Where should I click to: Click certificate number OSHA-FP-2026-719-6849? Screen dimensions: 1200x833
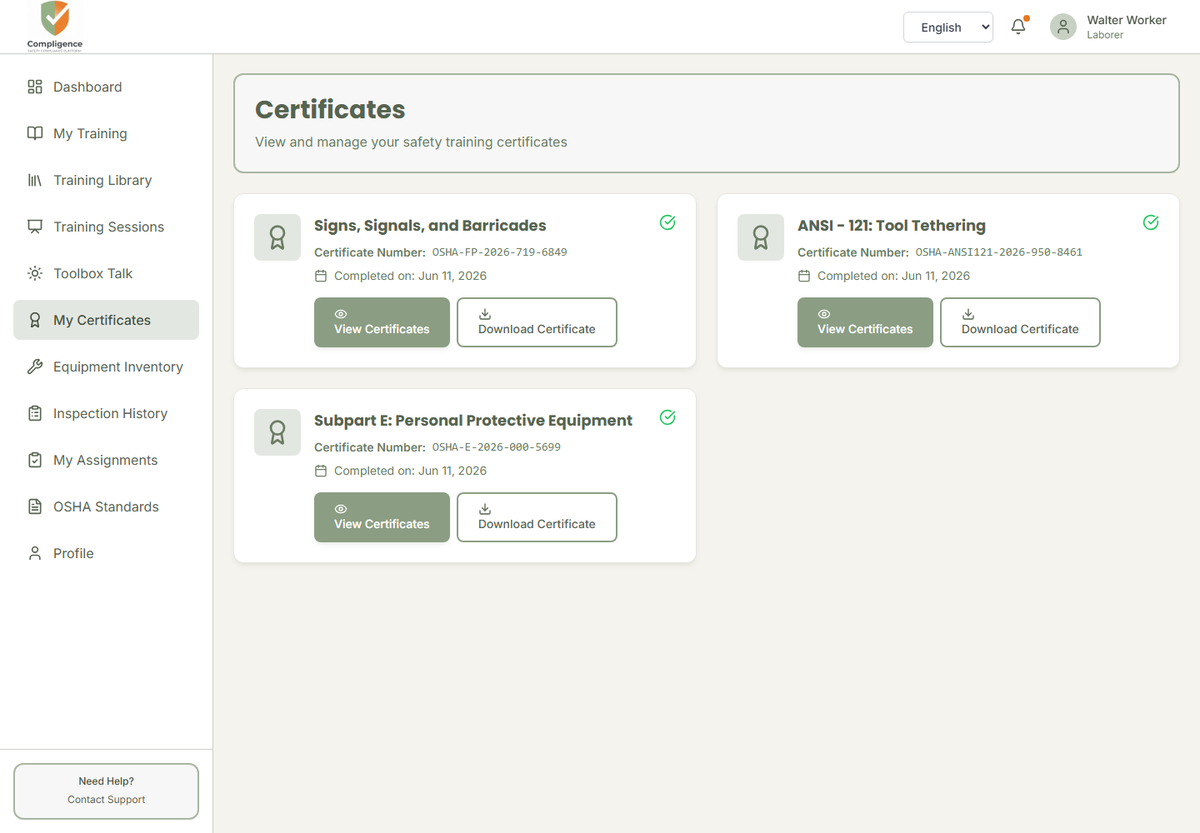point(499,252)
